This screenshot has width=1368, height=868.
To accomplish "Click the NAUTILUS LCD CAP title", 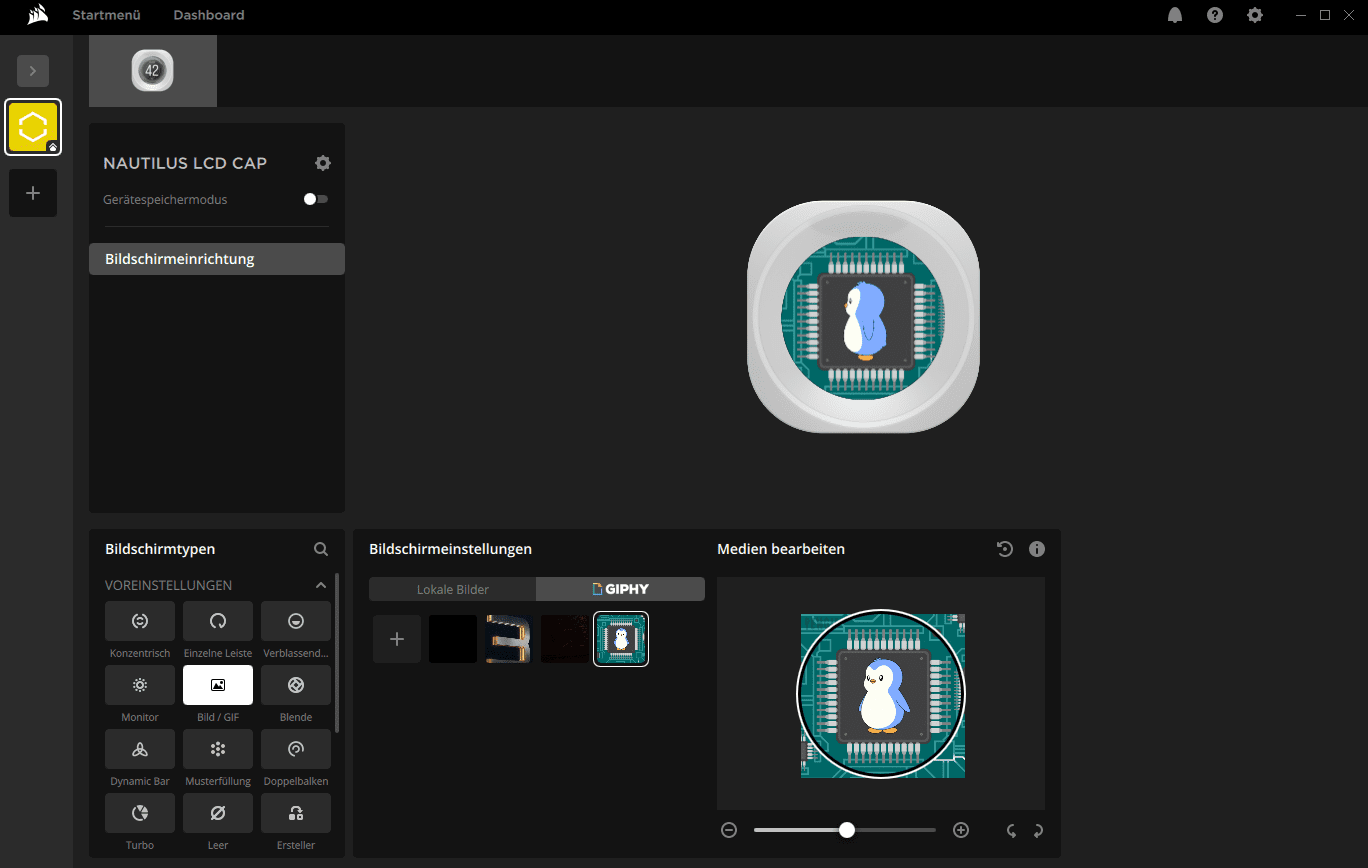I will coord(185,163).
